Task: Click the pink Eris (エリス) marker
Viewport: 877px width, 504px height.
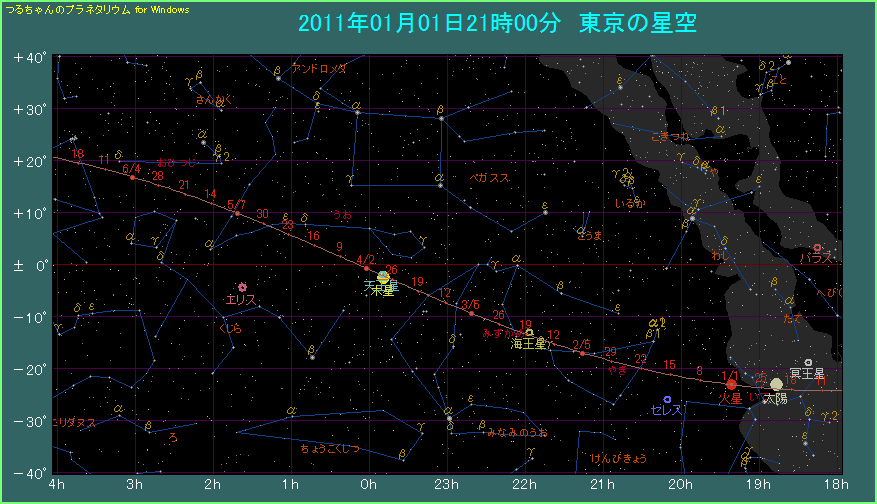Action: 242,287
